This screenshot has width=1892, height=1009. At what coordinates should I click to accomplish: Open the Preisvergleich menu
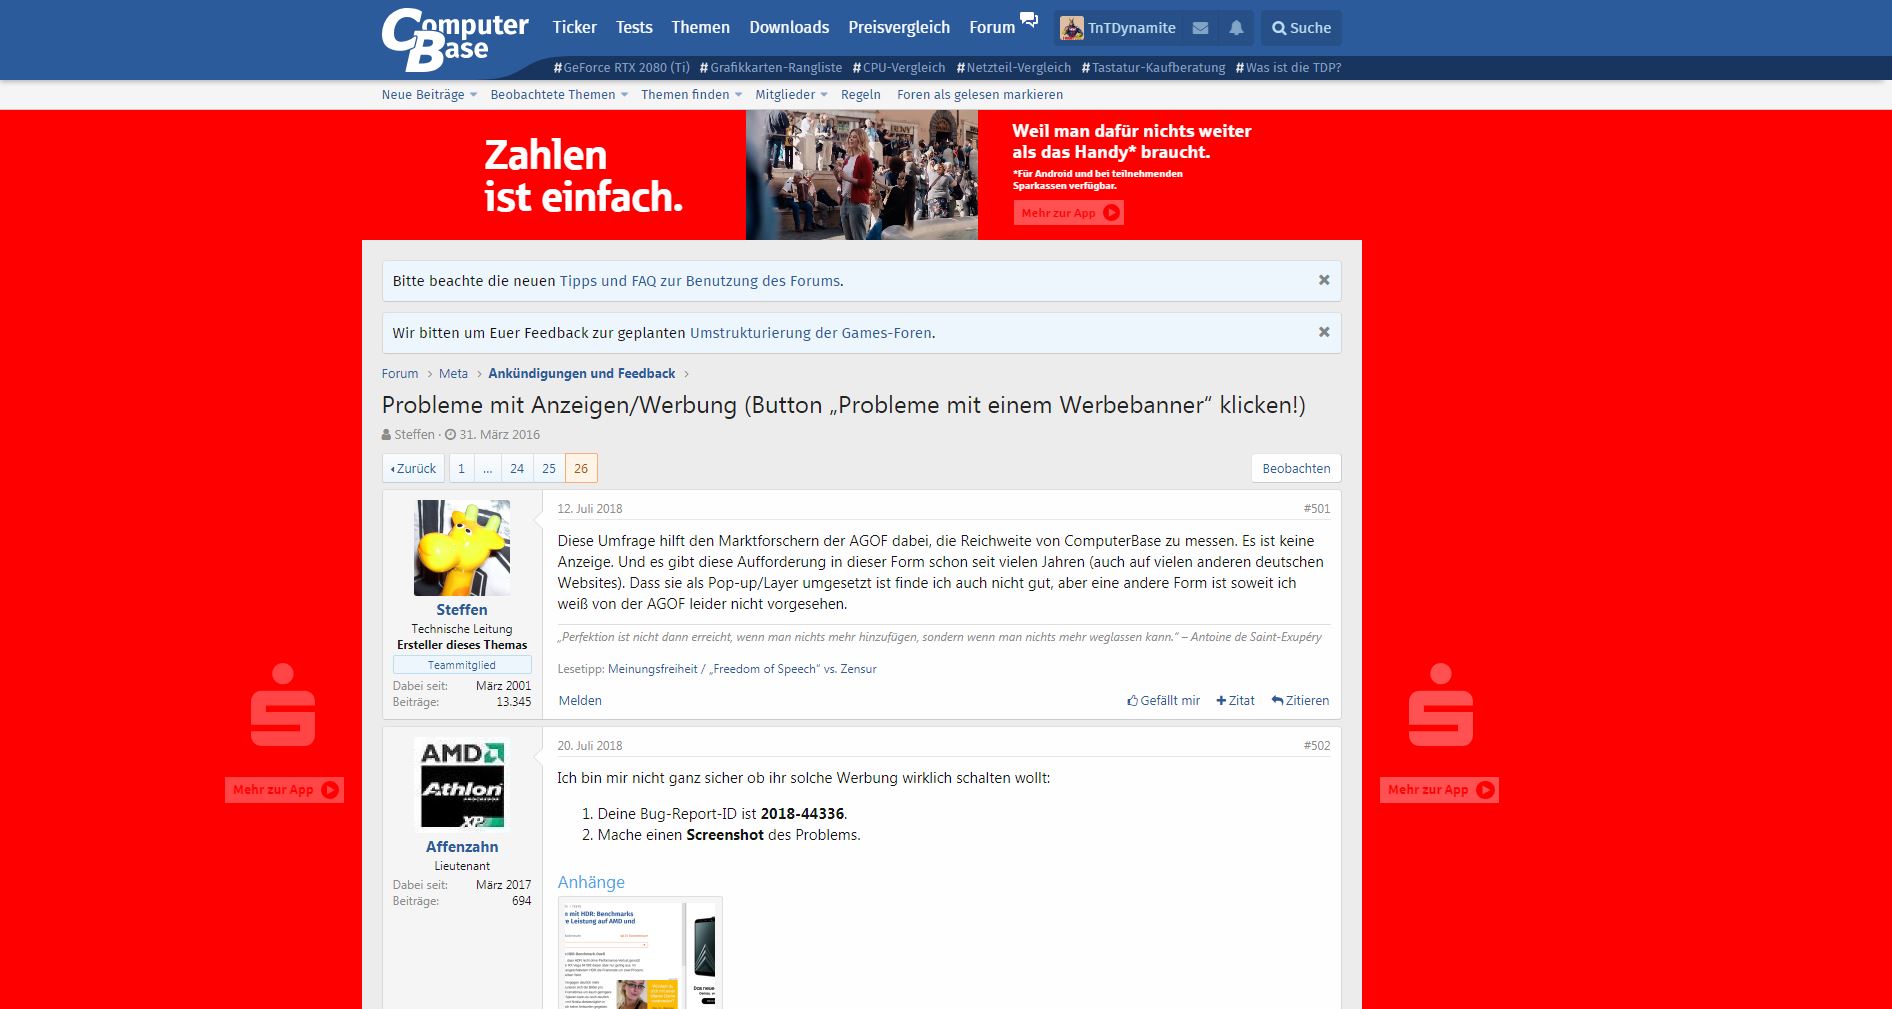[x=899, y=27]
